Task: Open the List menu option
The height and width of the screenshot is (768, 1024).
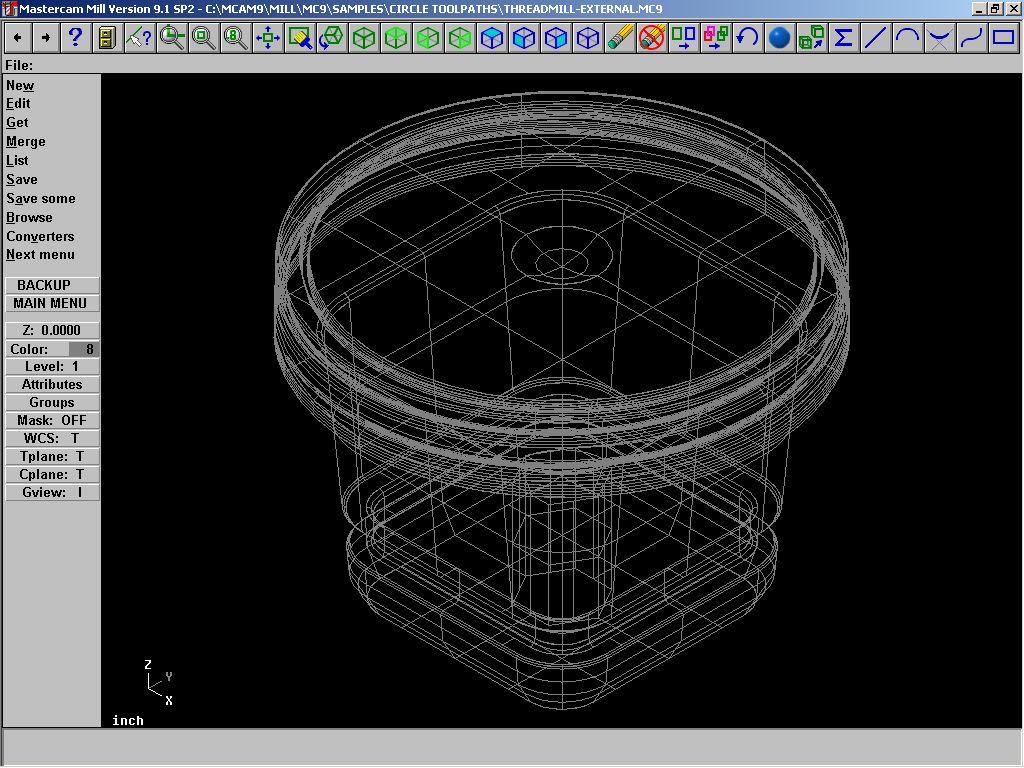Action: pyautogui.click(x=18, y=161)
